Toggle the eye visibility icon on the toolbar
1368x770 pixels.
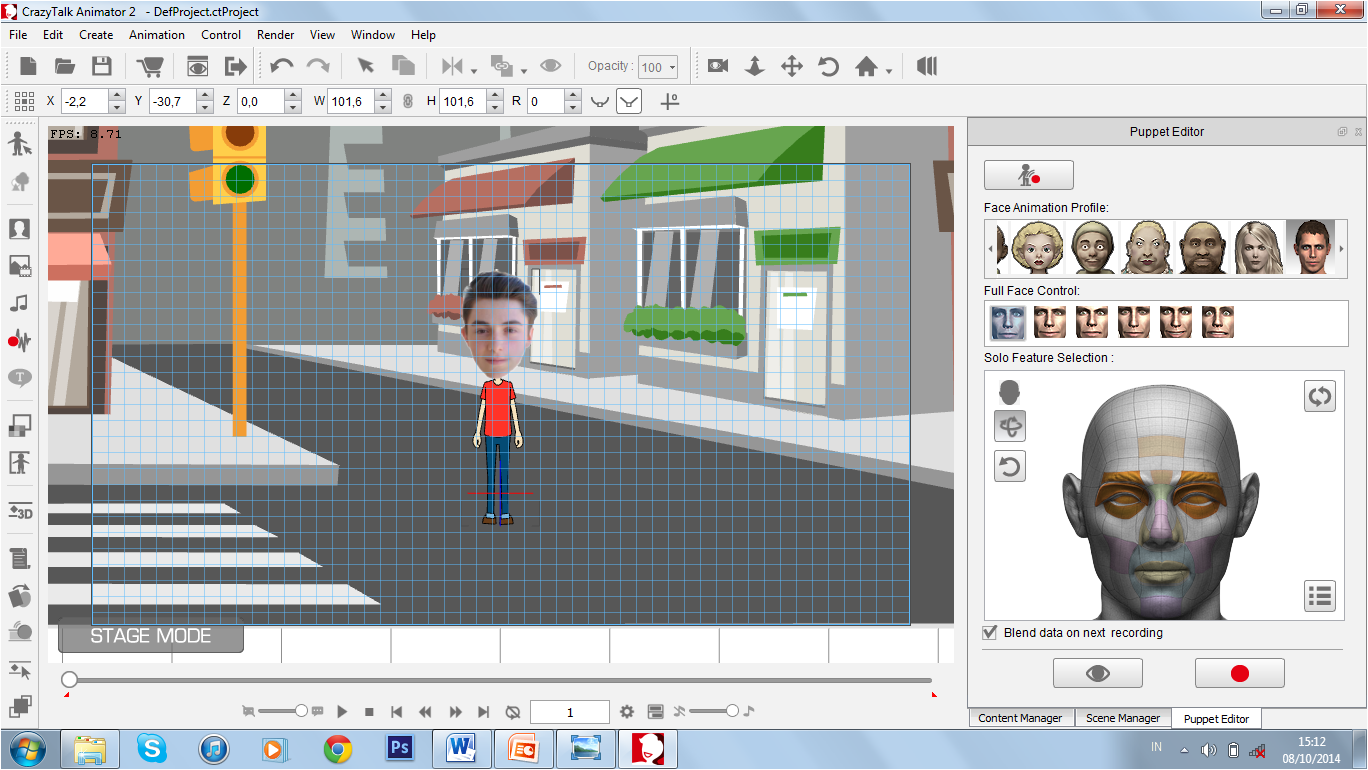coord(550,66)
